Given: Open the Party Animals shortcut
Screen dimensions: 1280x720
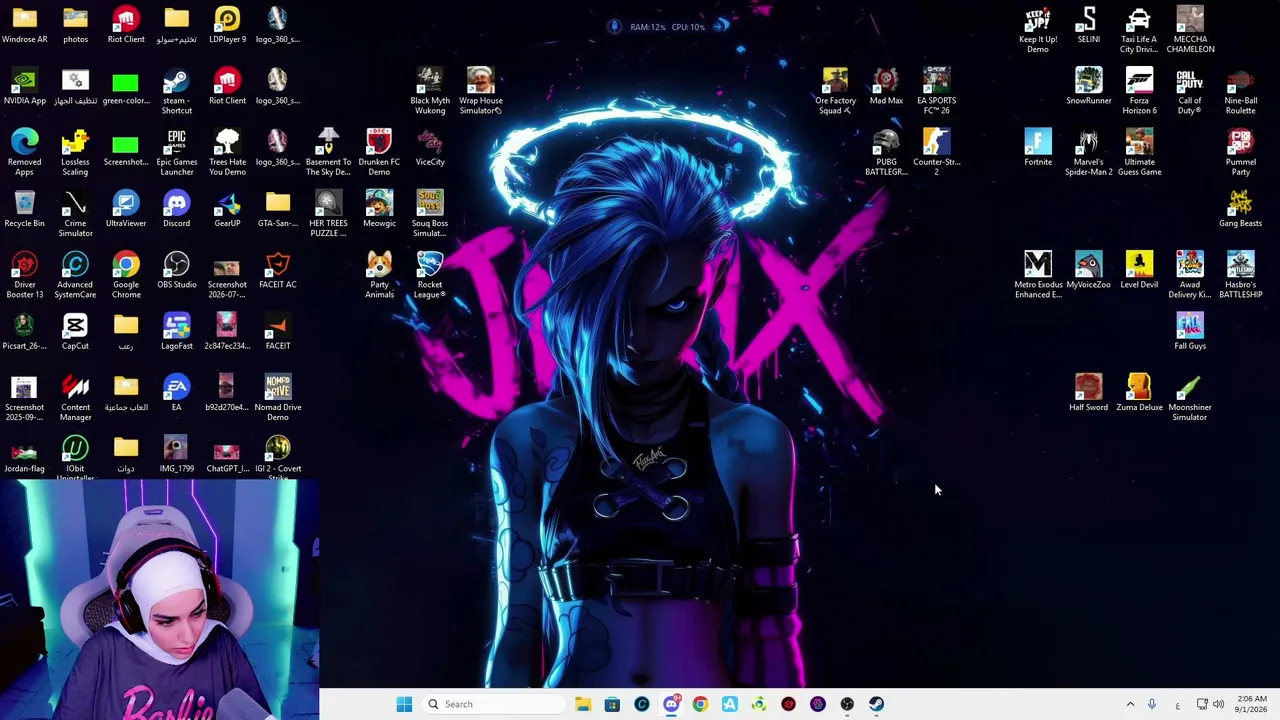Looking at the screenshot, I should coord(379,276).
